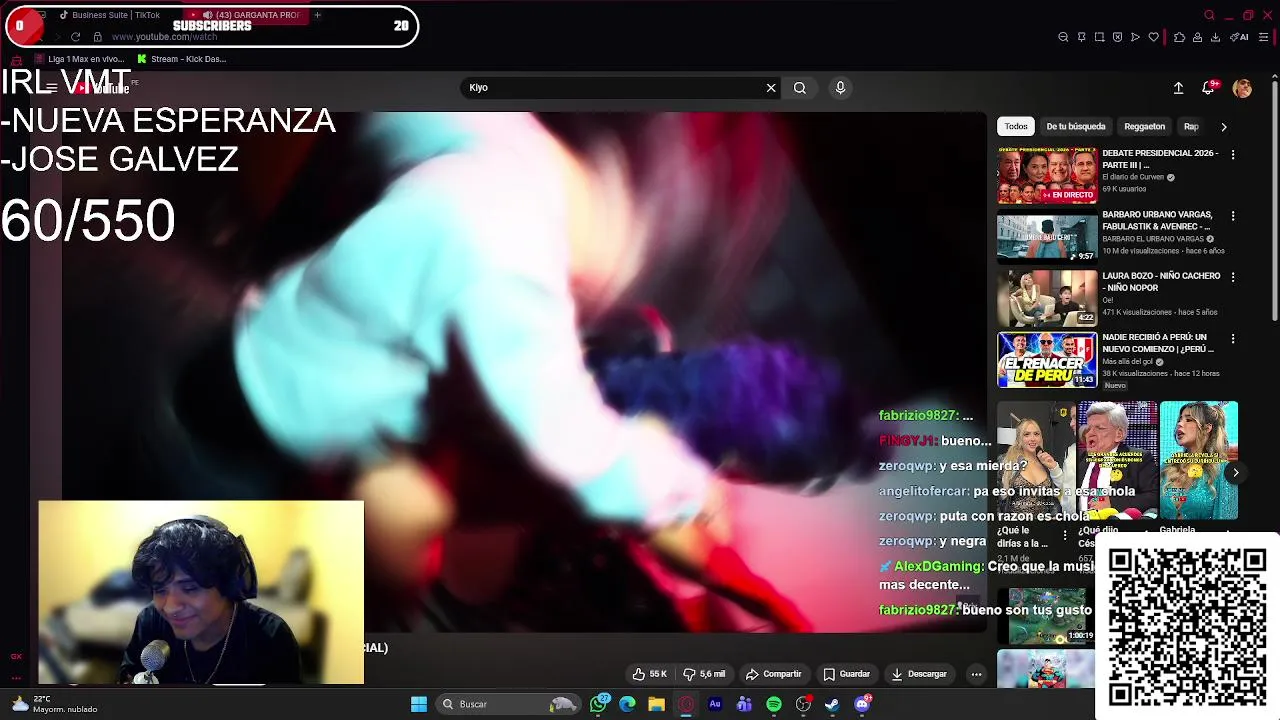The height and width of the screenshot is (720, 1280).
Task: Open the Windows Start menu
Action: pyautogui.click(x=419, y=704)
